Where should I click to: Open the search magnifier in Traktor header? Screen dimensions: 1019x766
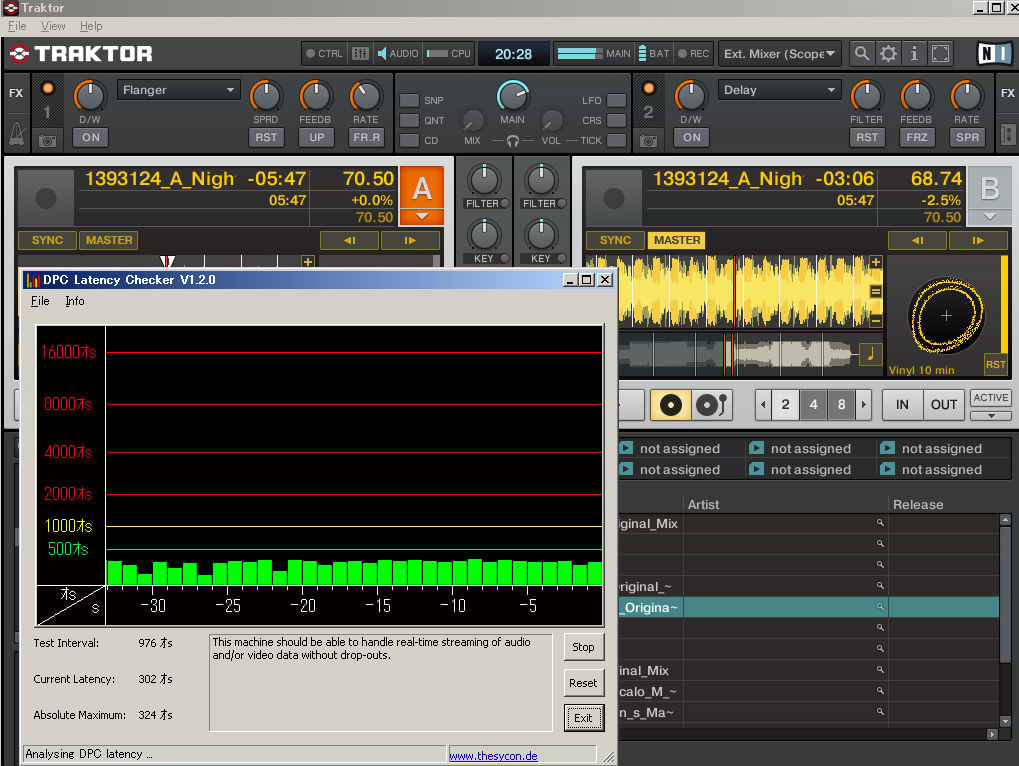click(862, 53)
